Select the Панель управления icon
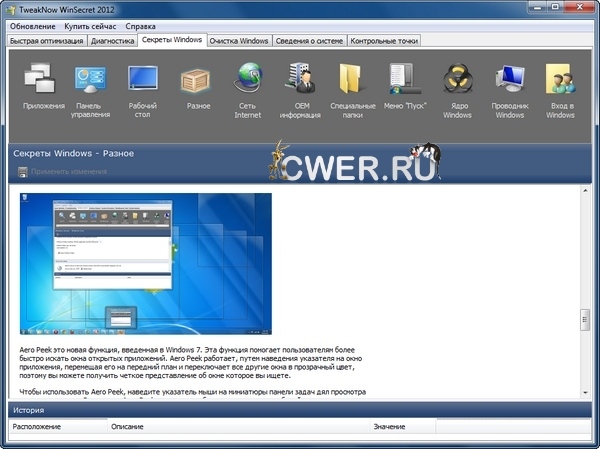Screen dimensions: 600x449 [x=90, y=79]
